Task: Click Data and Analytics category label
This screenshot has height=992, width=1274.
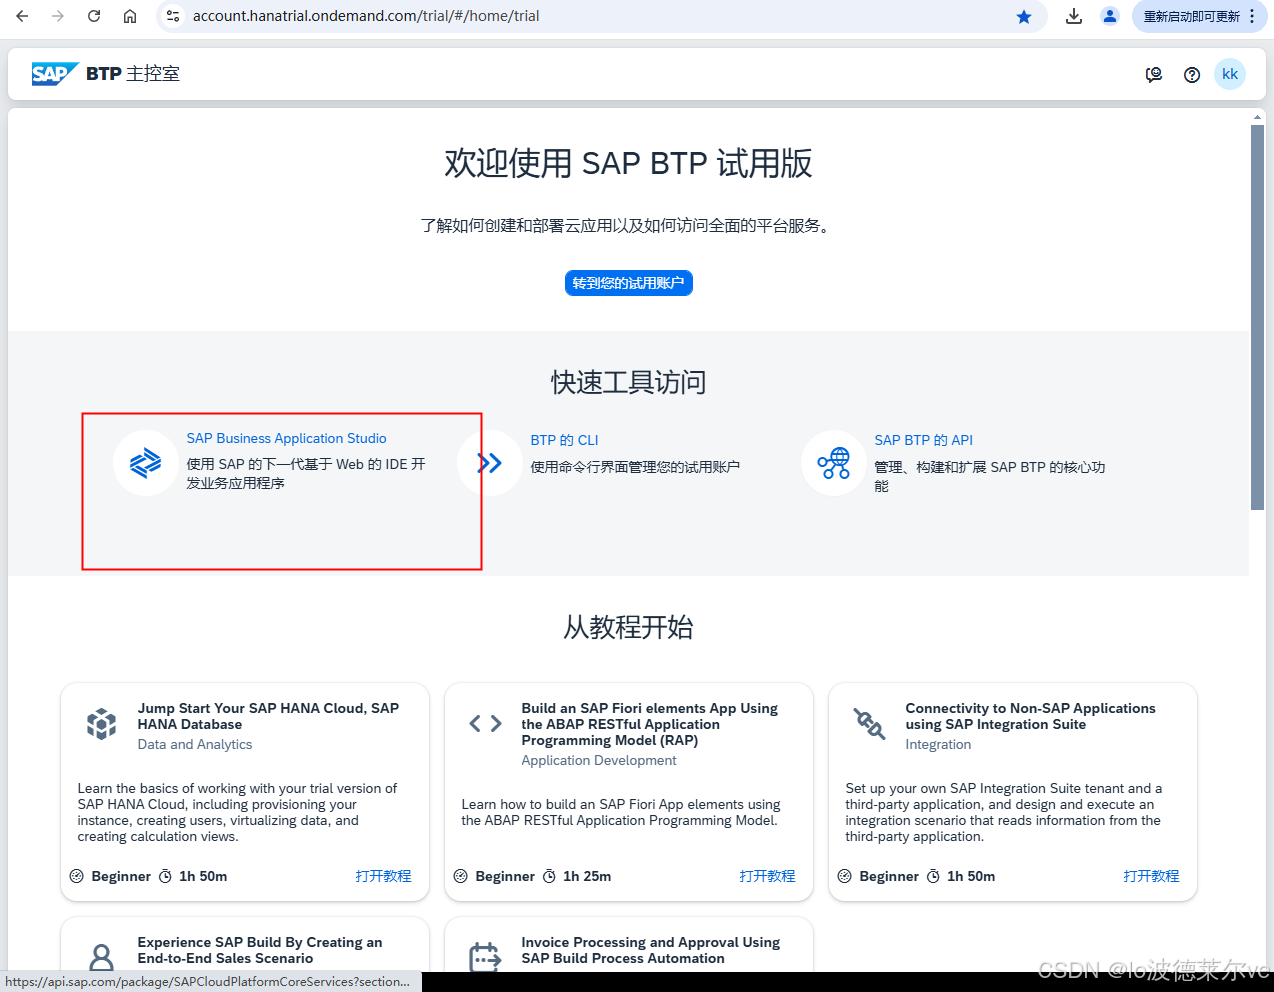Action: pyautogui.click(x=195, y=744)
